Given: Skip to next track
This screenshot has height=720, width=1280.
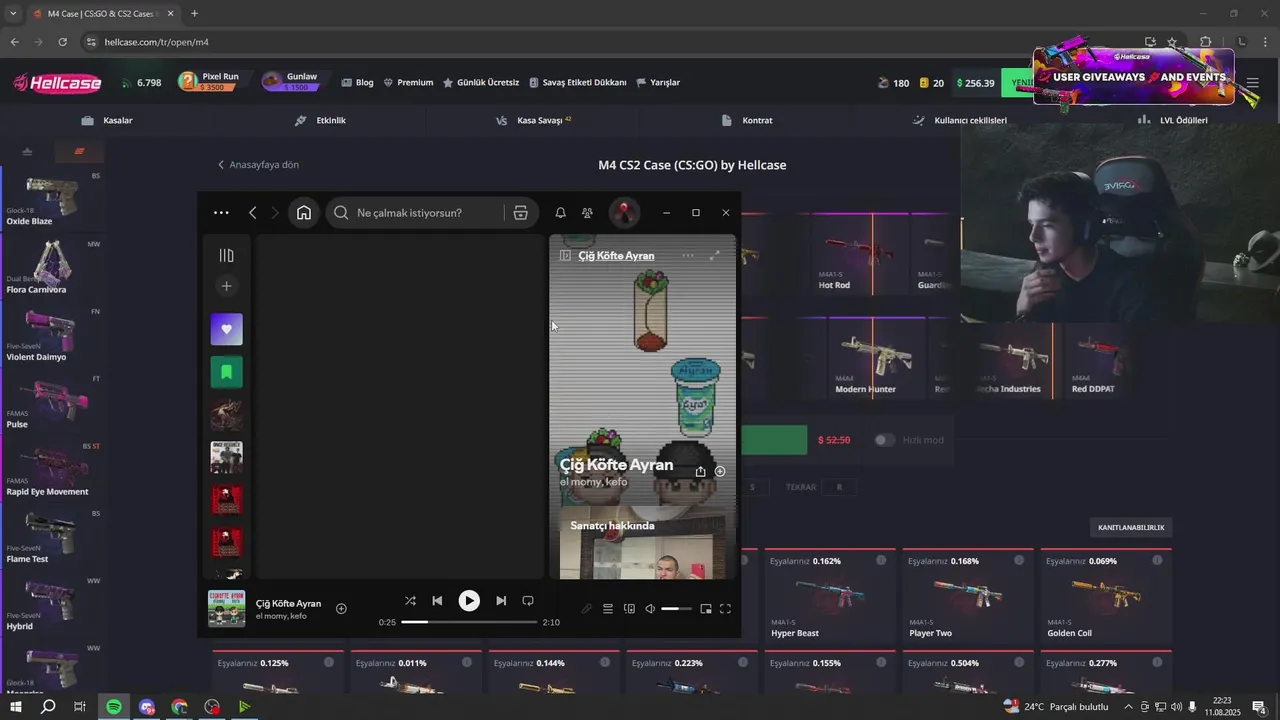Looking at the screenshot, I should pyautogui.click(x=501, y=601).
